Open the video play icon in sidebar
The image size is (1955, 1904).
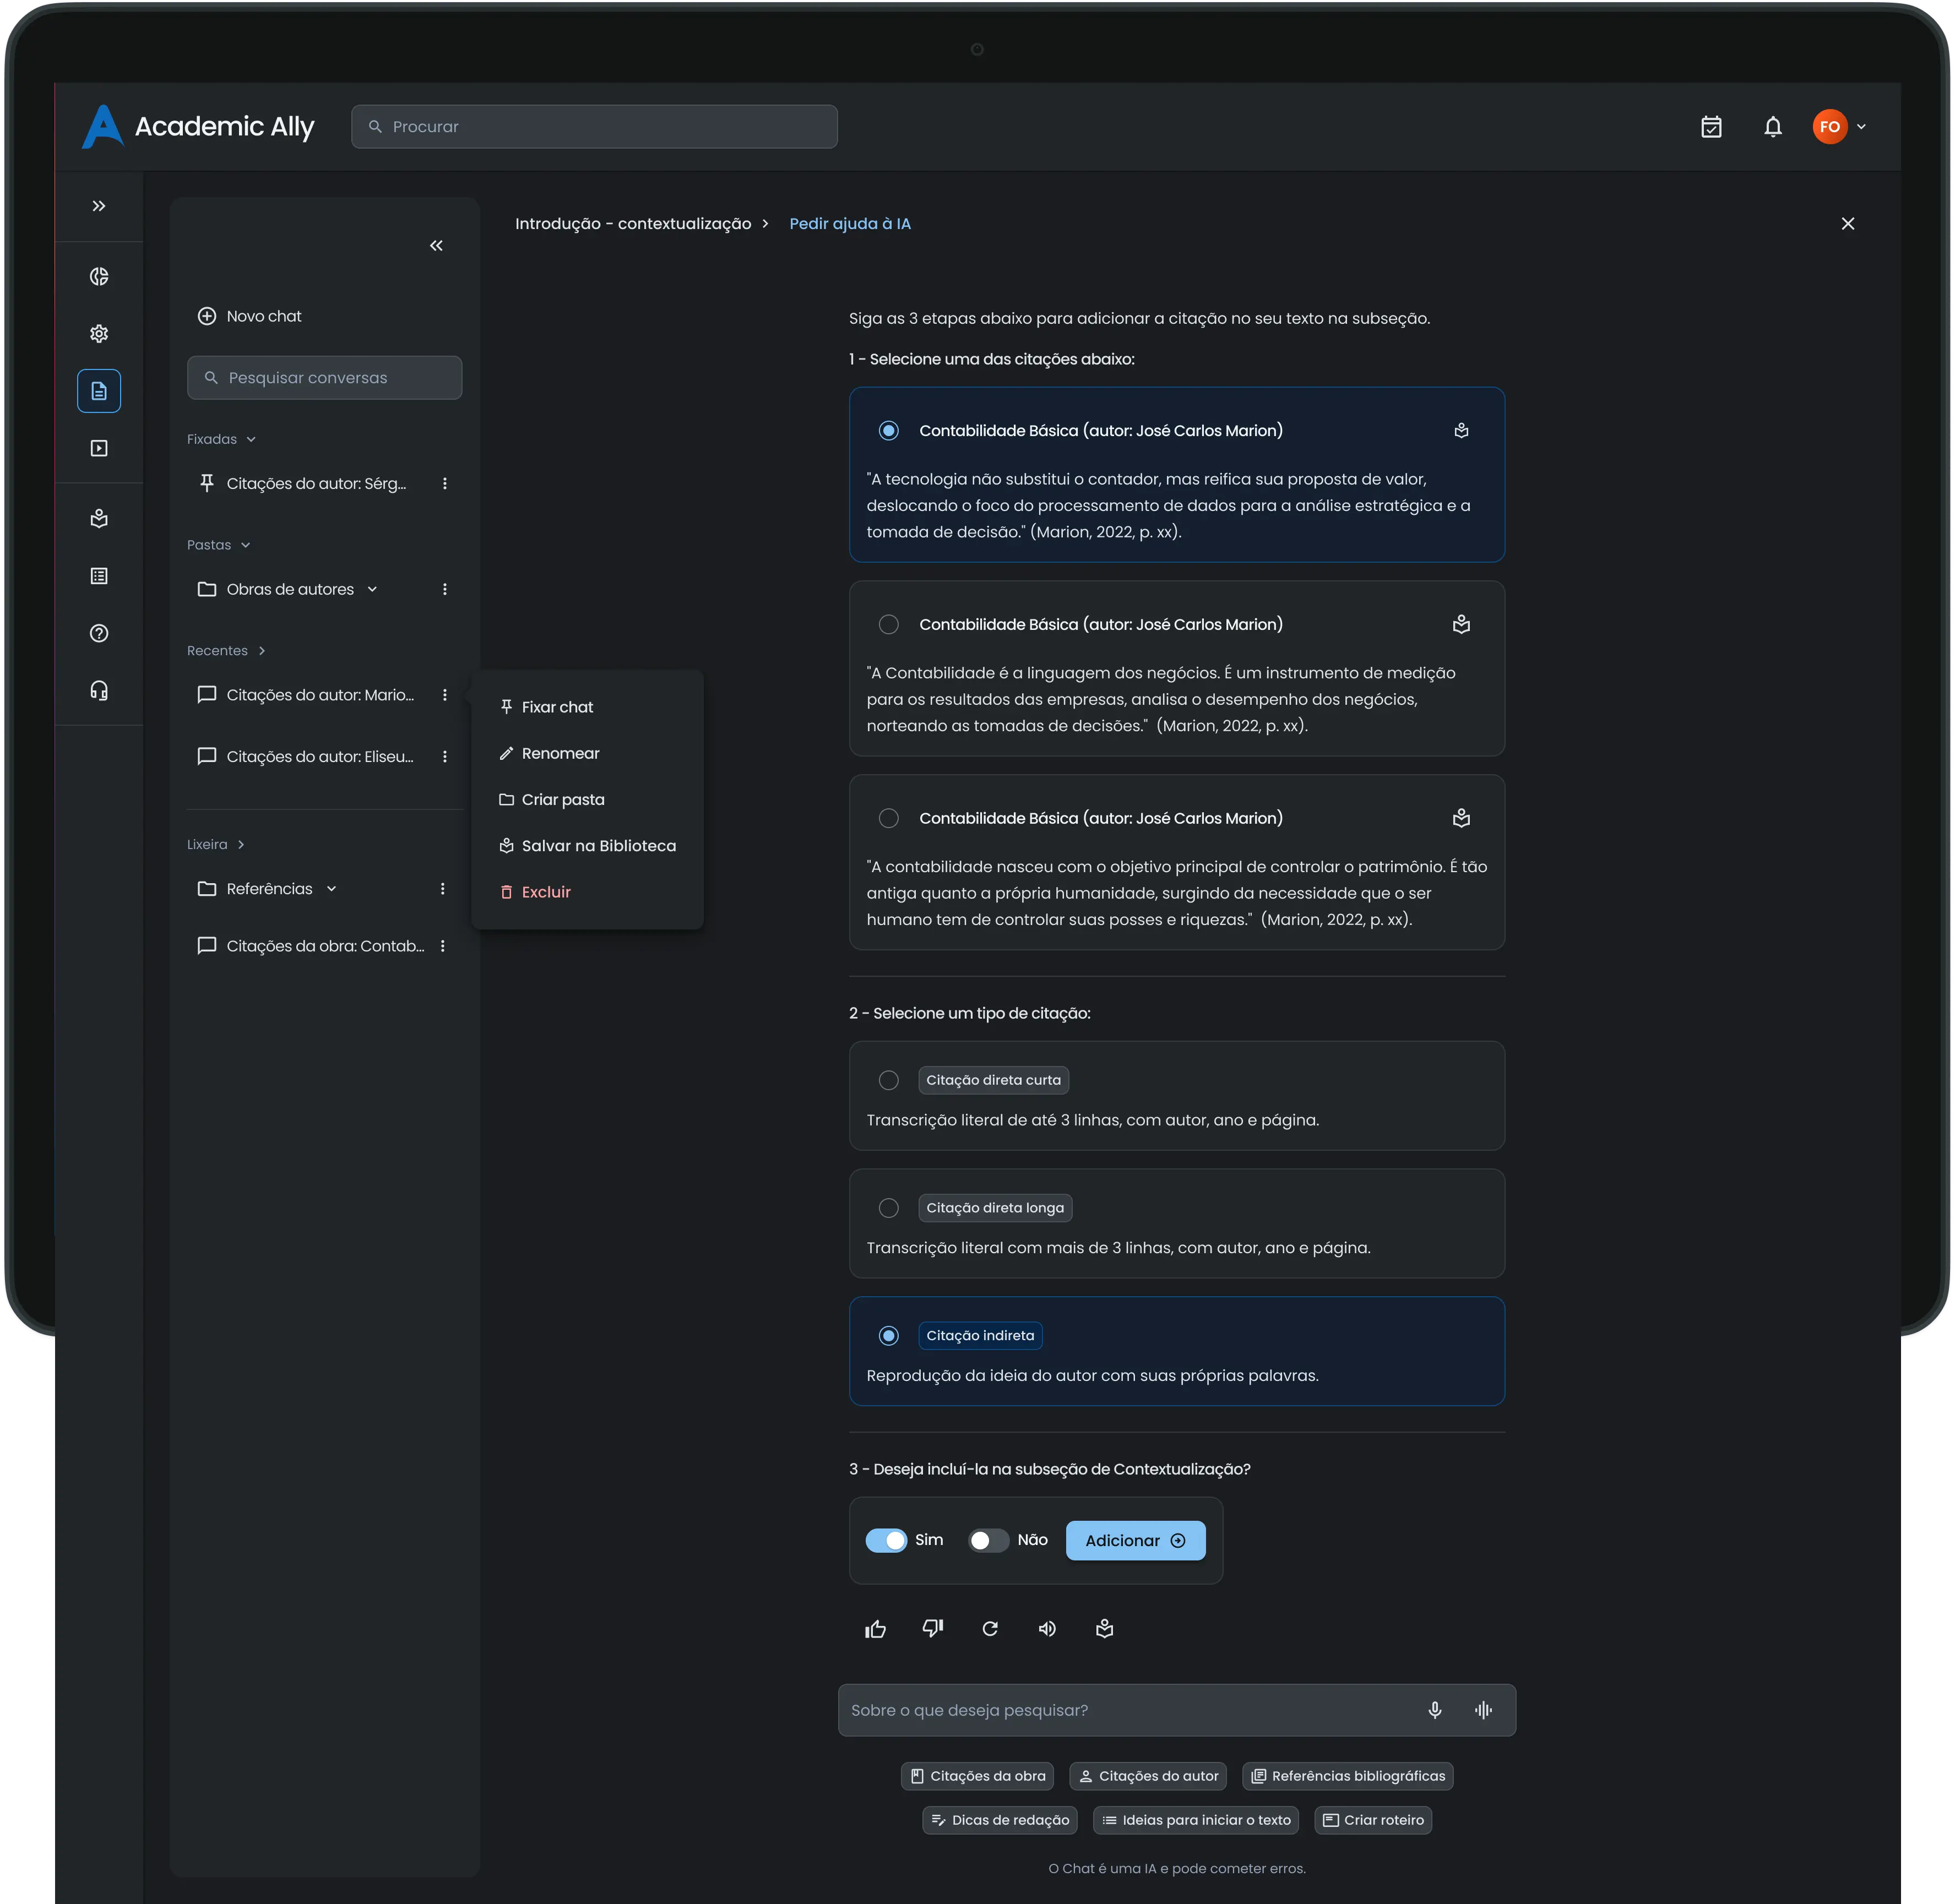pyautogui.click(x=99, y=448)
